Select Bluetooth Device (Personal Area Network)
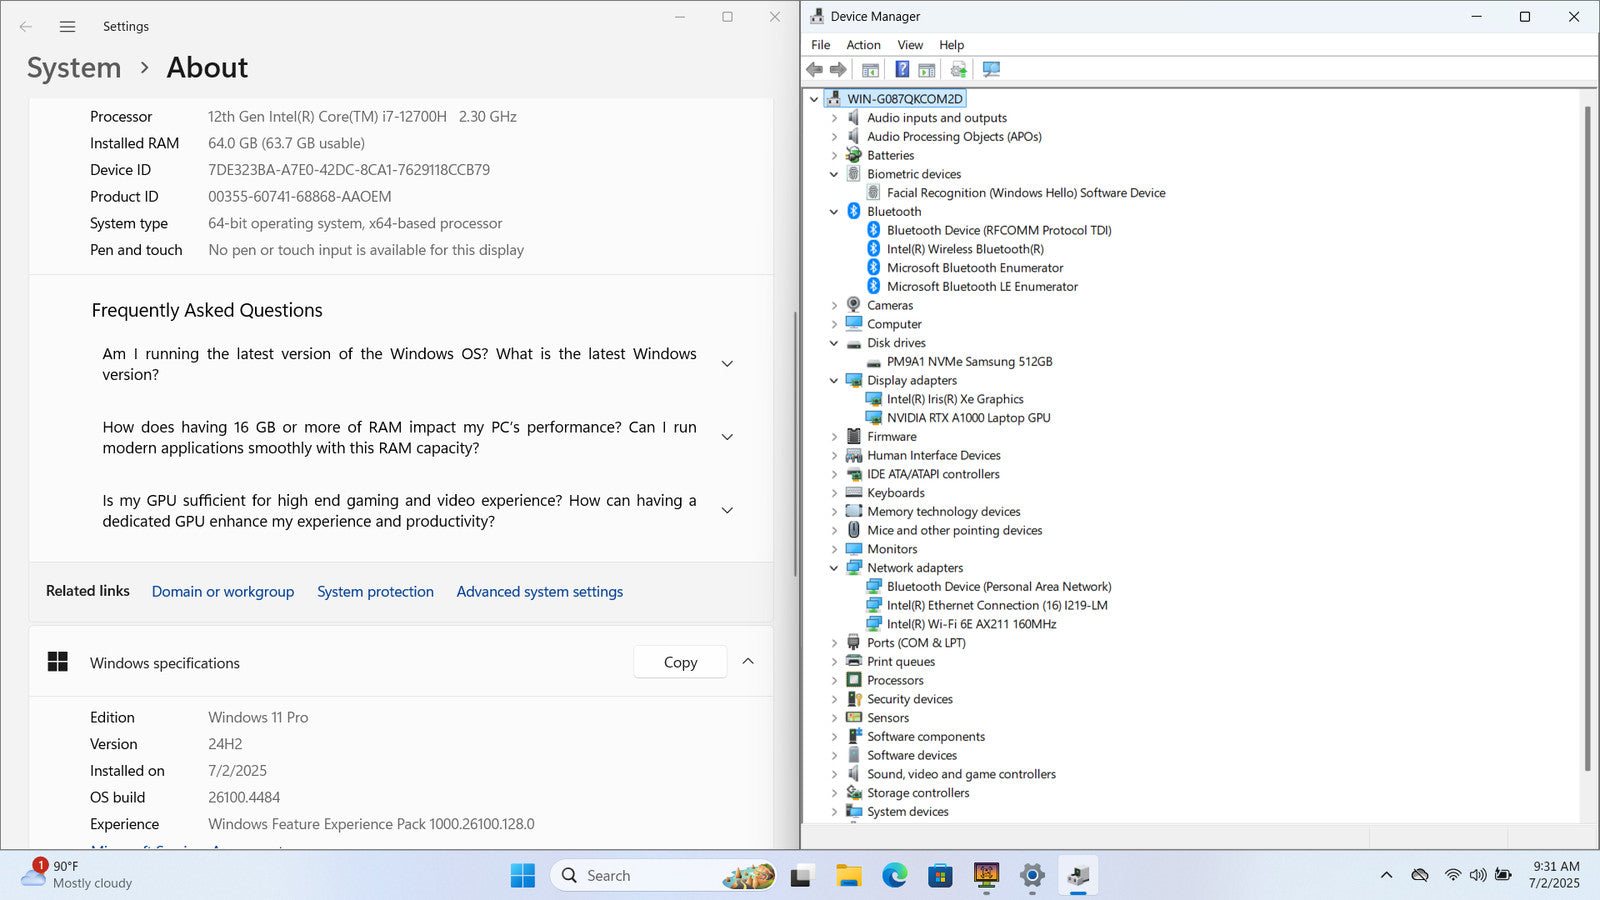This screenshot has height=900, width=1600. click(999, 587)
